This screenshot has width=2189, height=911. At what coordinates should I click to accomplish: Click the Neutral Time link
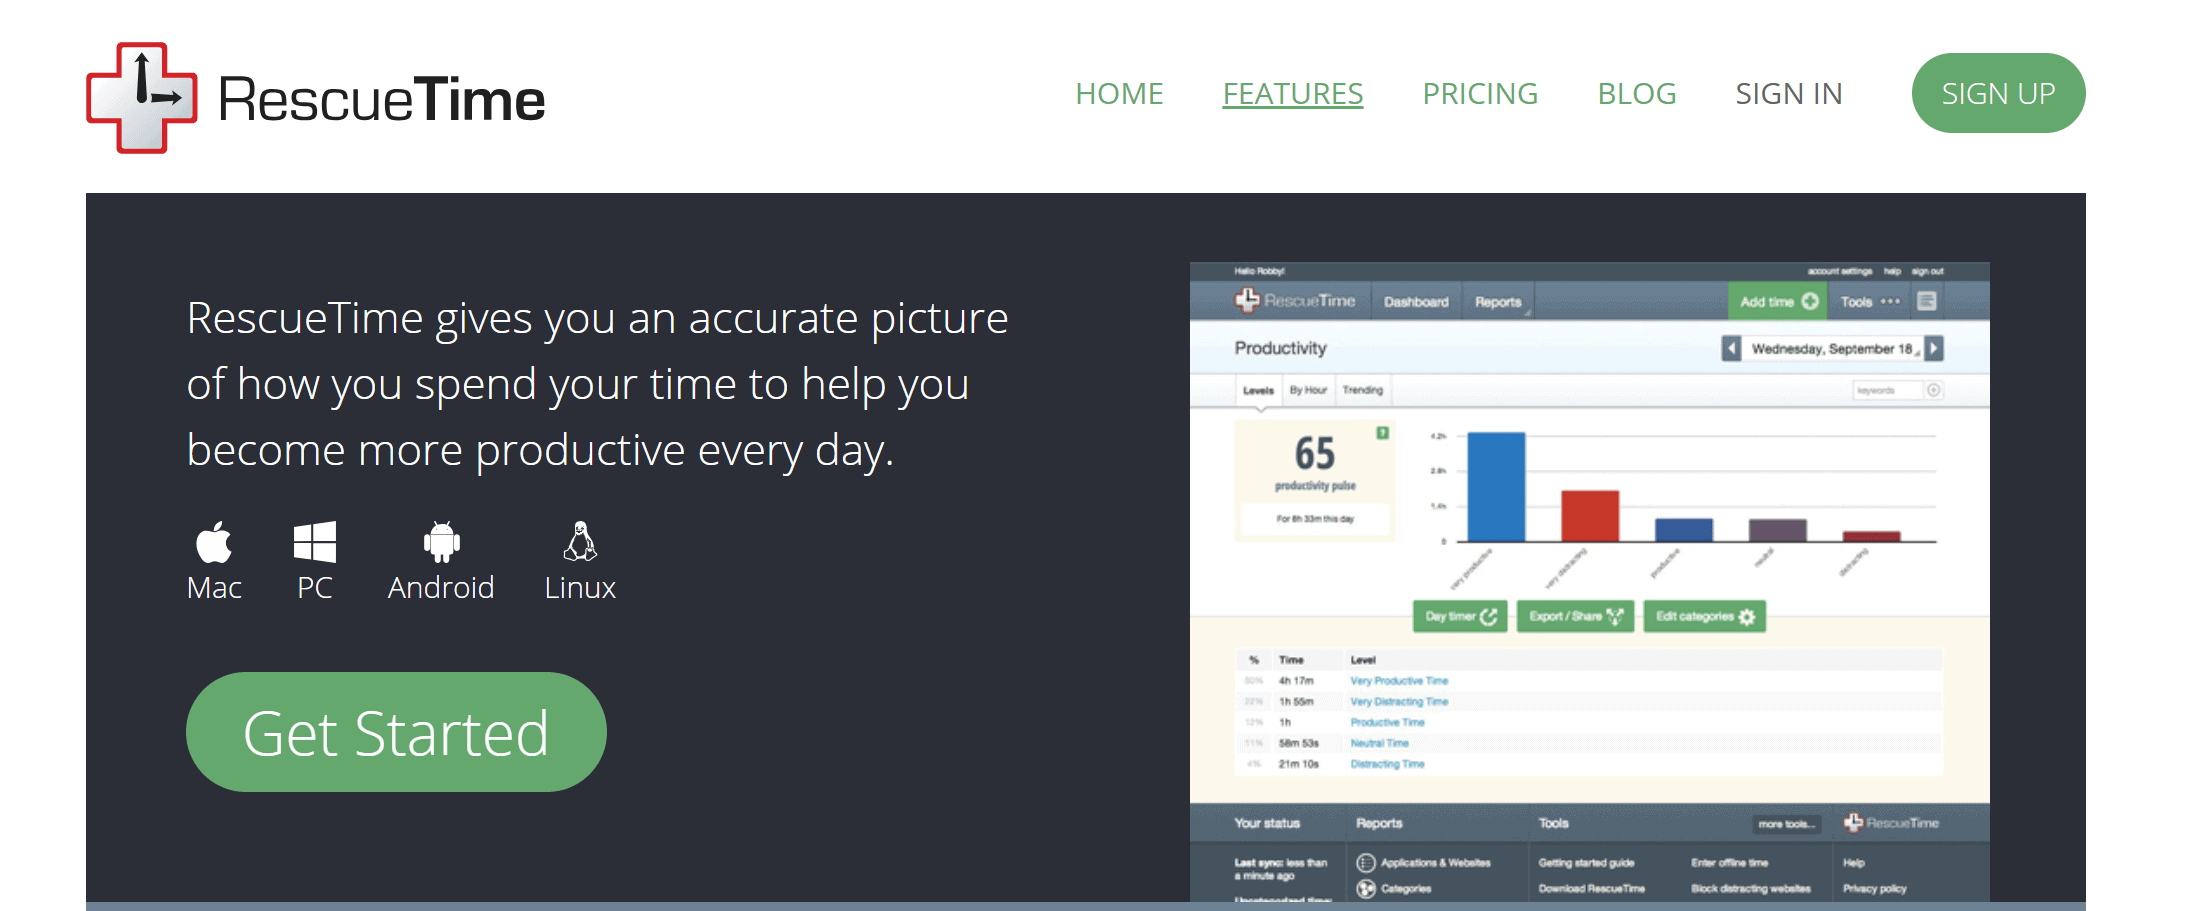[1379, 743]
